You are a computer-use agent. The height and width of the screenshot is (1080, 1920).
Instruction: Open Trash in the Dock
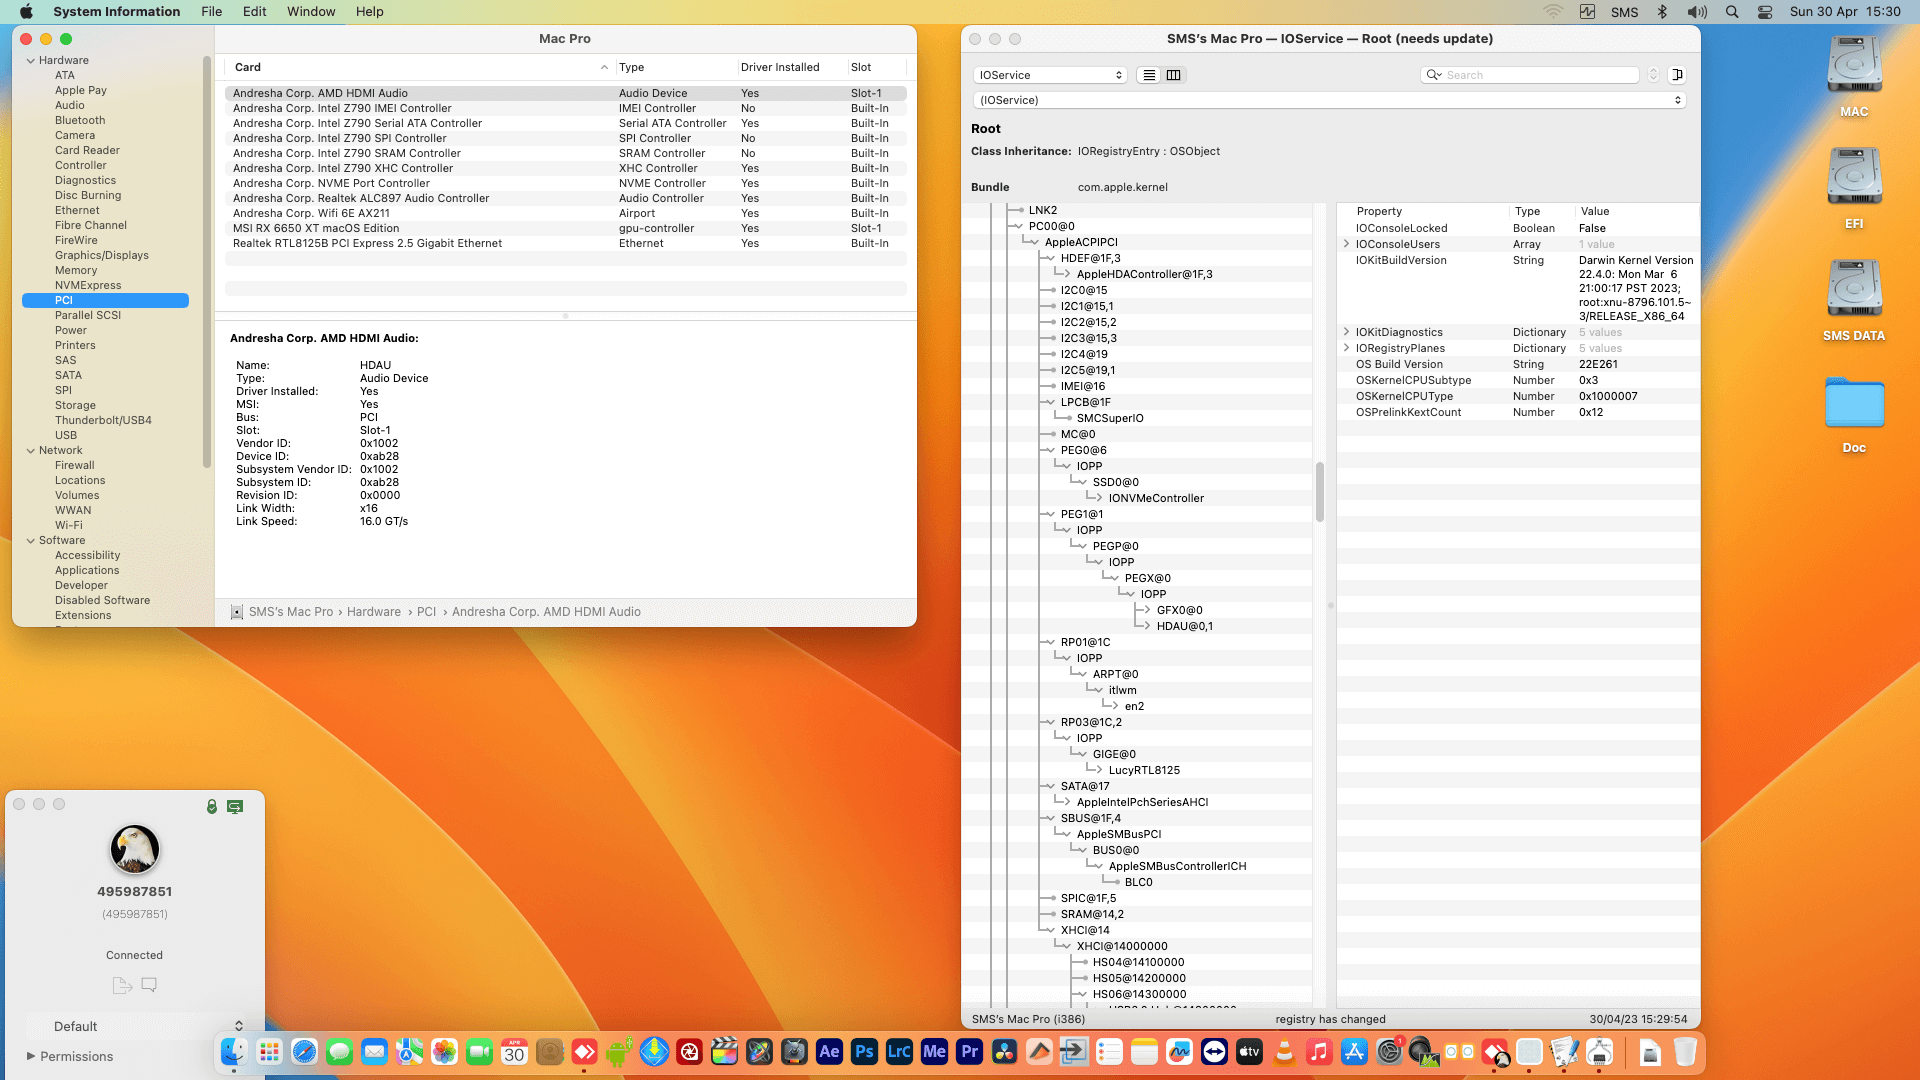pos(1685,1052)
